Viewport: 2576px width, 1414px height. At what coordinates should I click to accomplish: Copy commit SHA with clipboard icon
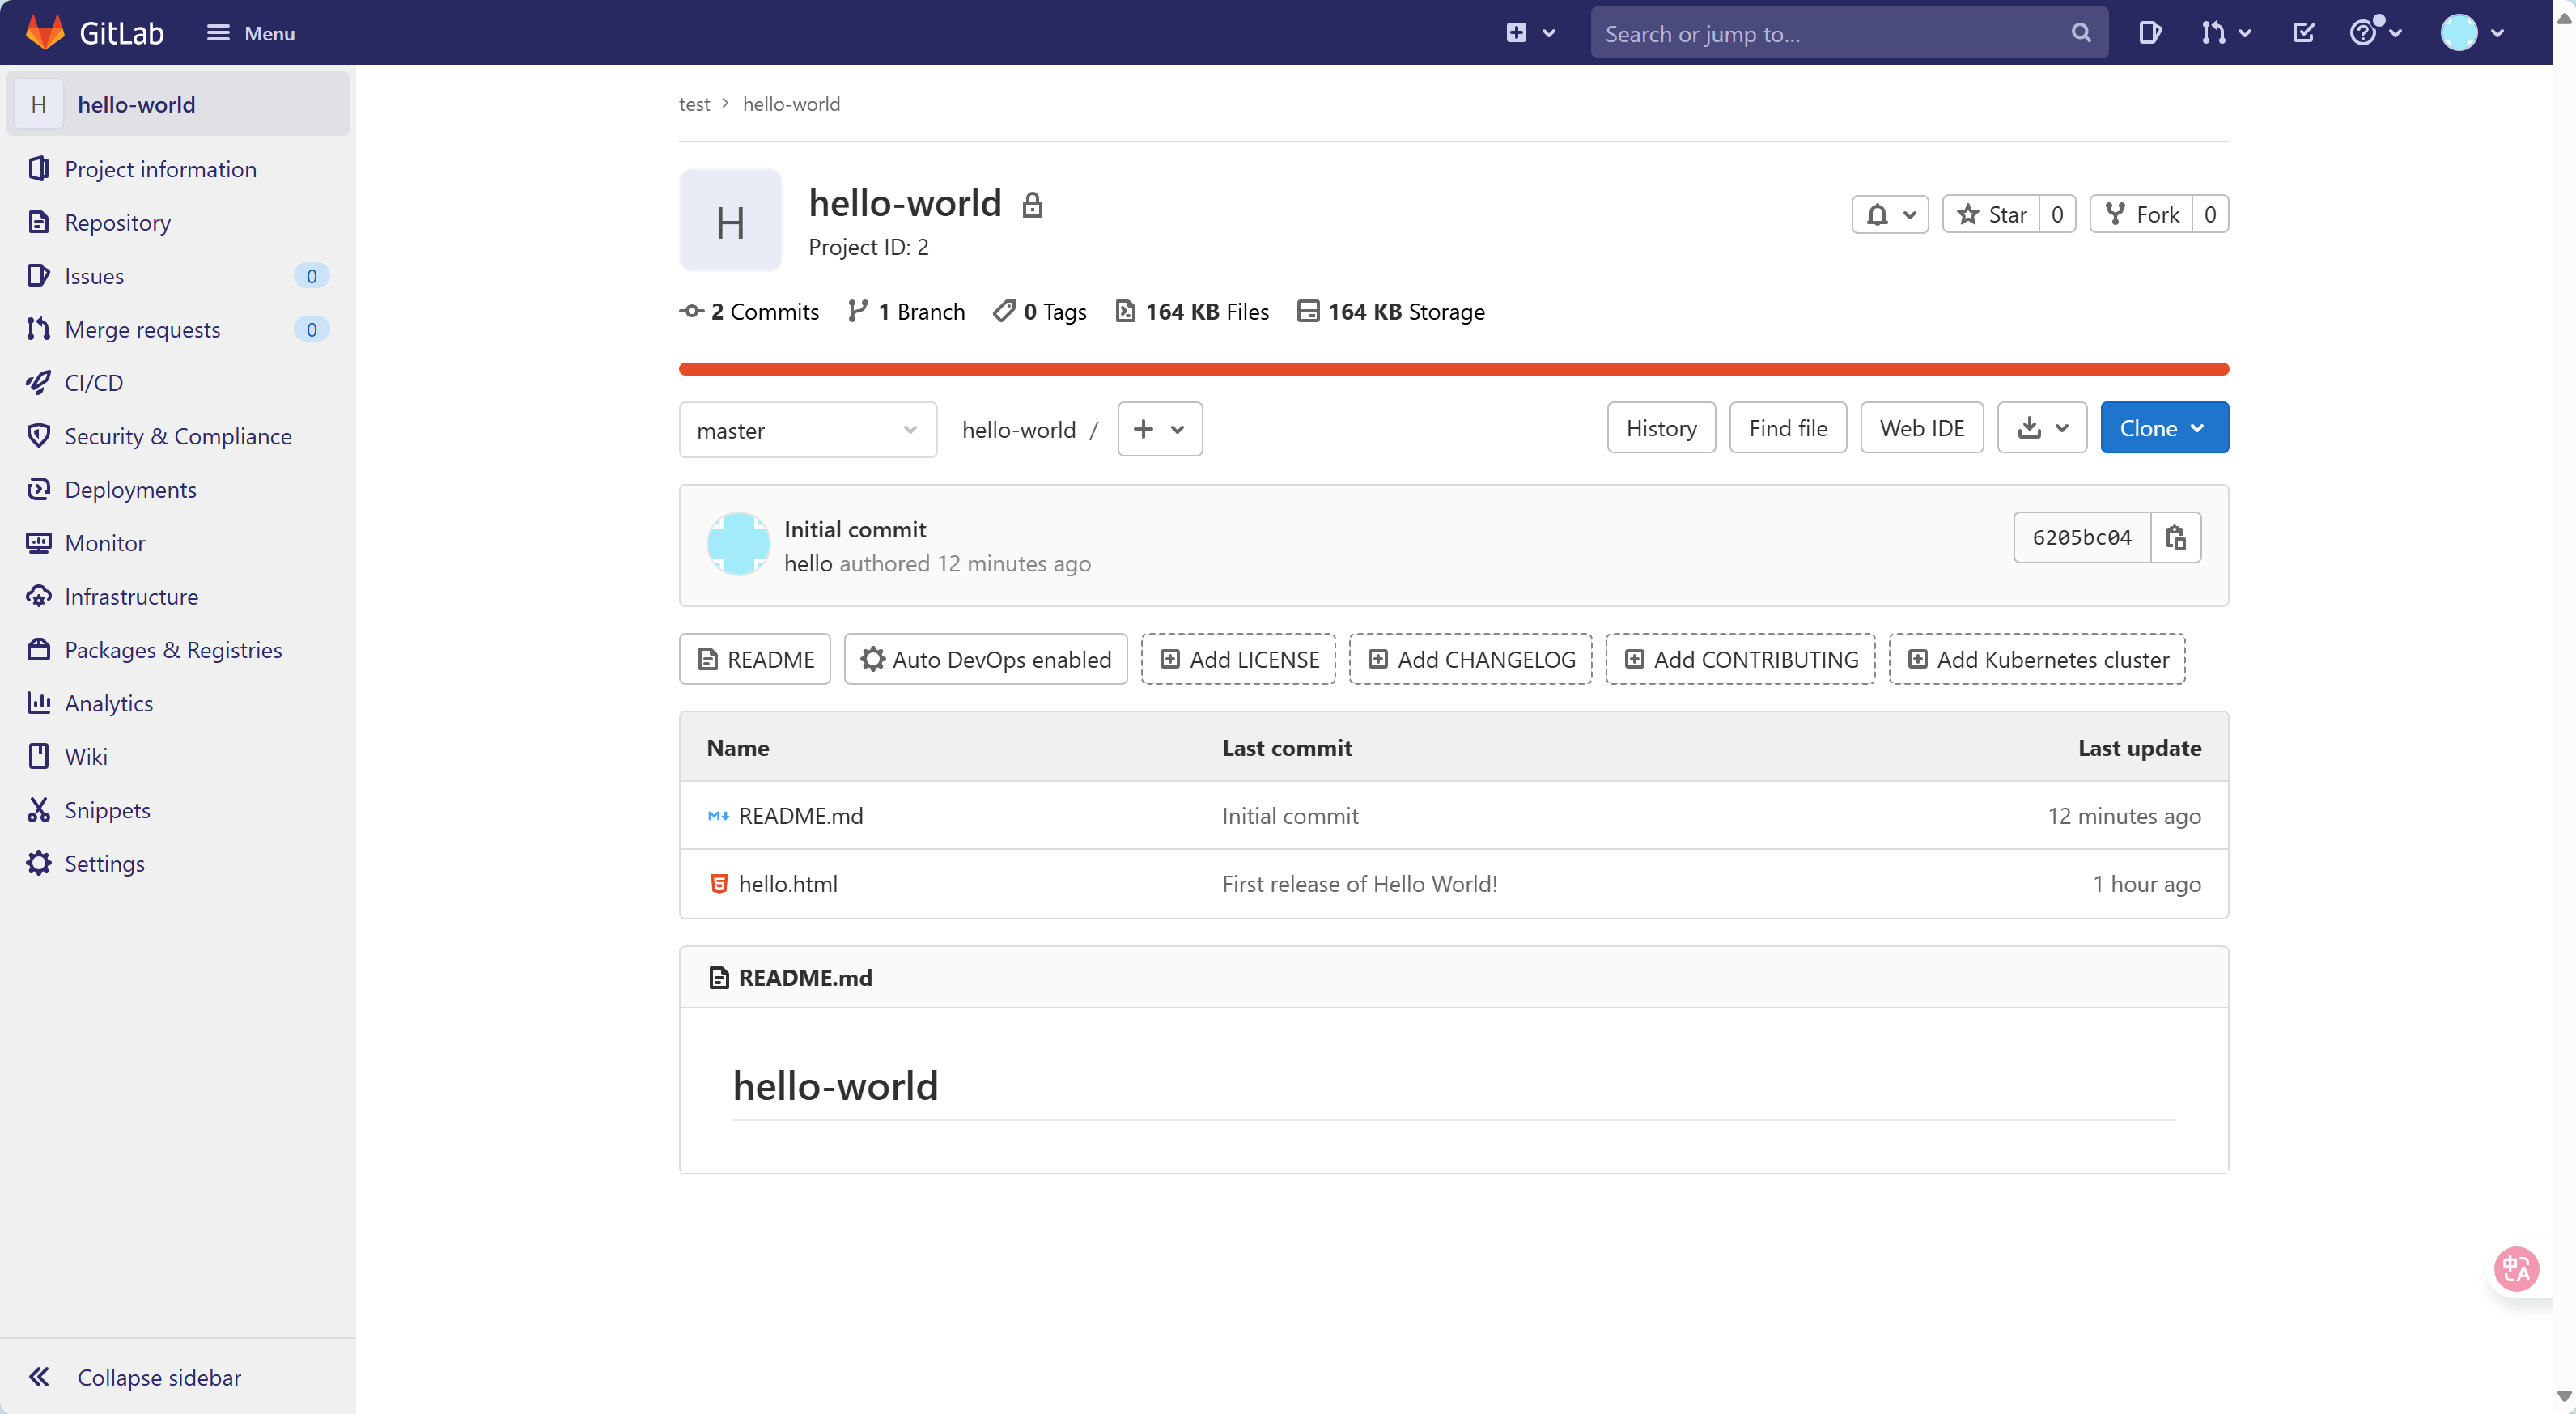[x=2176, y=538]
